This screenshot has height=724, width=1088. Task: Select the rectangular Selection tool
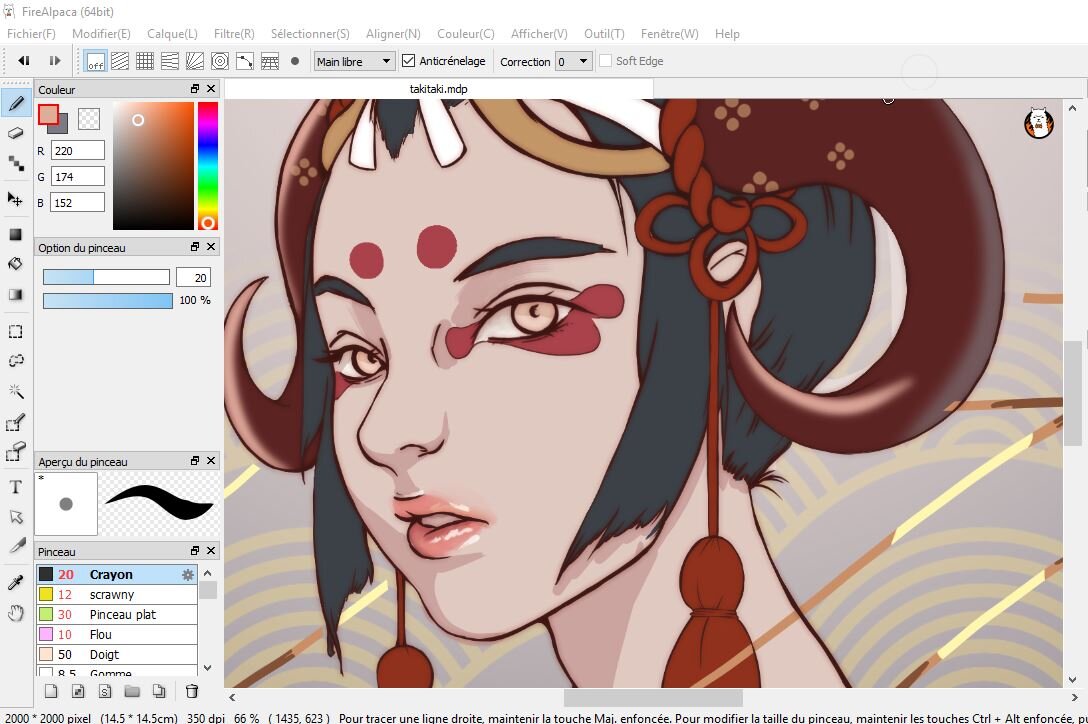(x=15, y=332)
